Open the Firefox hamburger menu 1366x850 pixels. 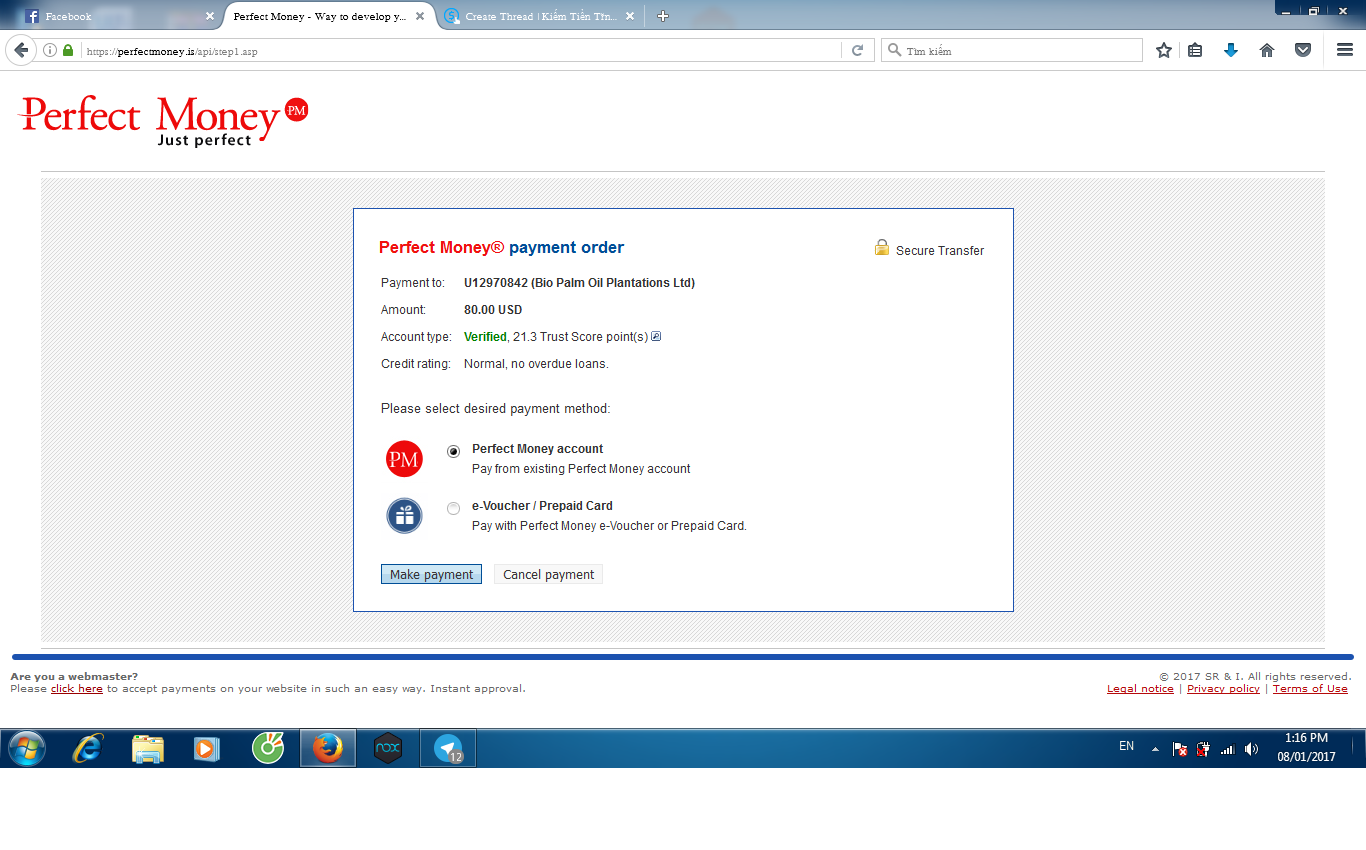pyautogui.click(x=1345, y=50)
